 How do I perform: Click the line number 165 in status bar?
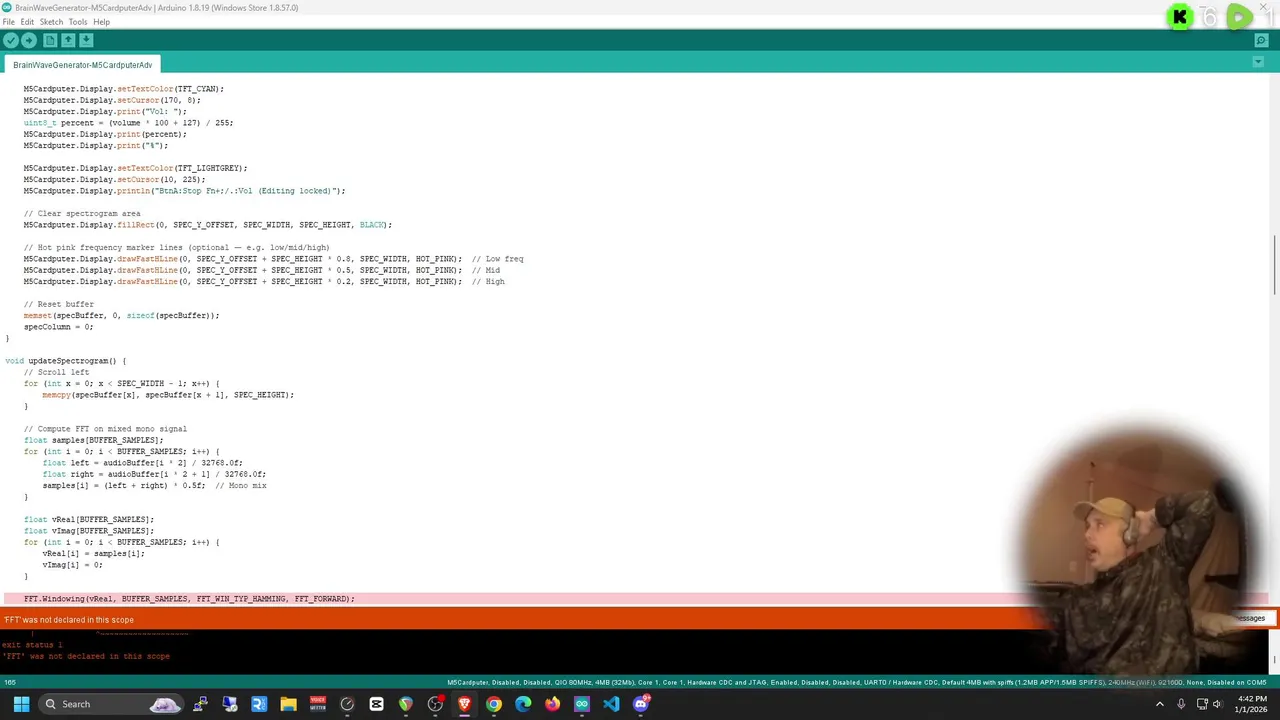point(9,683)
